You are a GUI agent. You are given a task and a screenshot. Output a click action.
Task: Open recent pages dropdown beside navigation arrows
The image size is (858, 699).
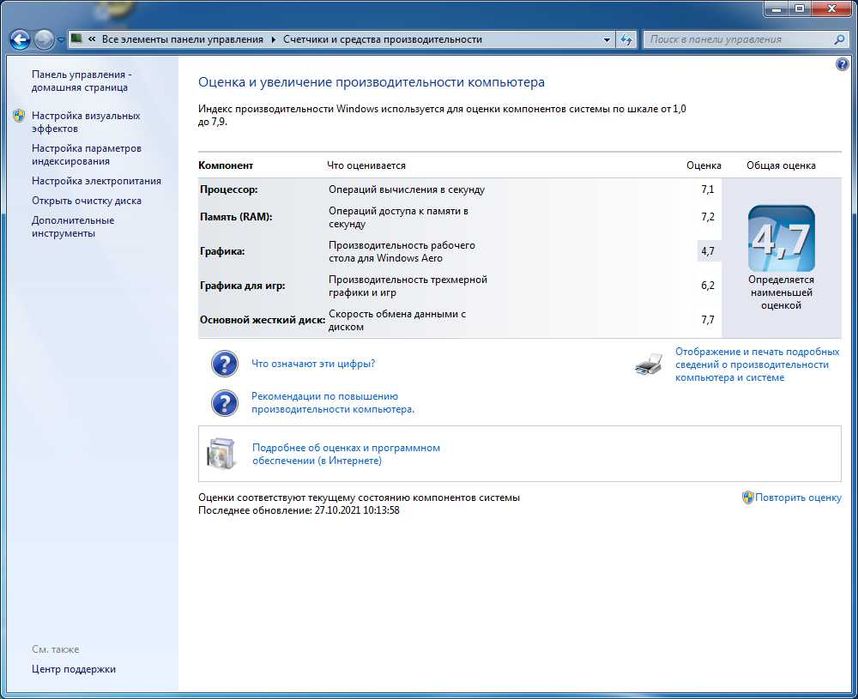pos(61,40)
